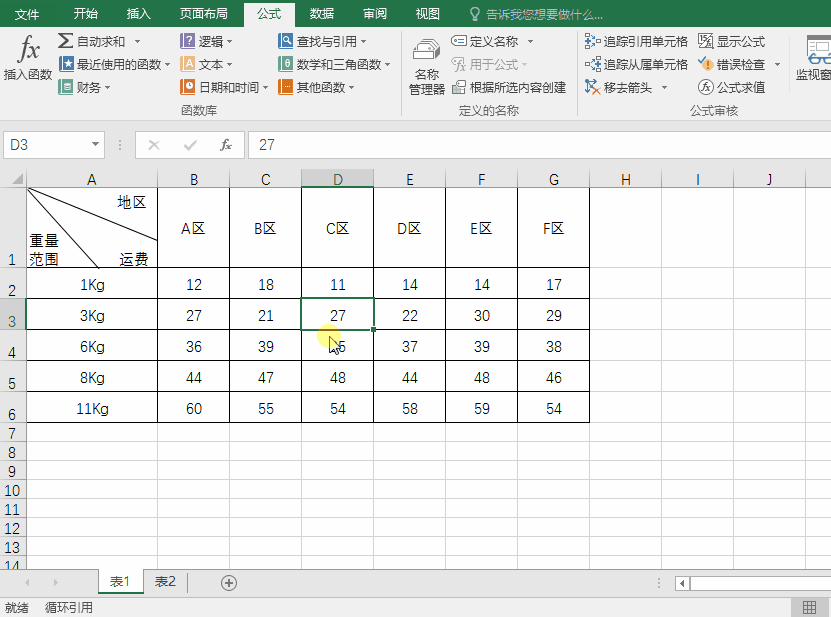Switch to the Home (开始) tab
Screen dimensions: 831x617
[85, 14]
